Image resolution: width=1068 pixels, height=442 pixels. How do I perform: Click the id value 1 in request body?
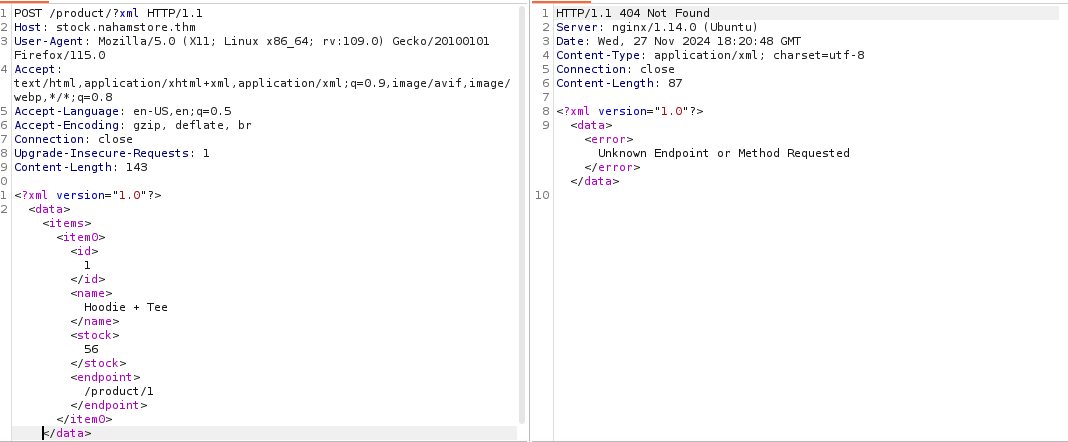click(x=87, y=265)
